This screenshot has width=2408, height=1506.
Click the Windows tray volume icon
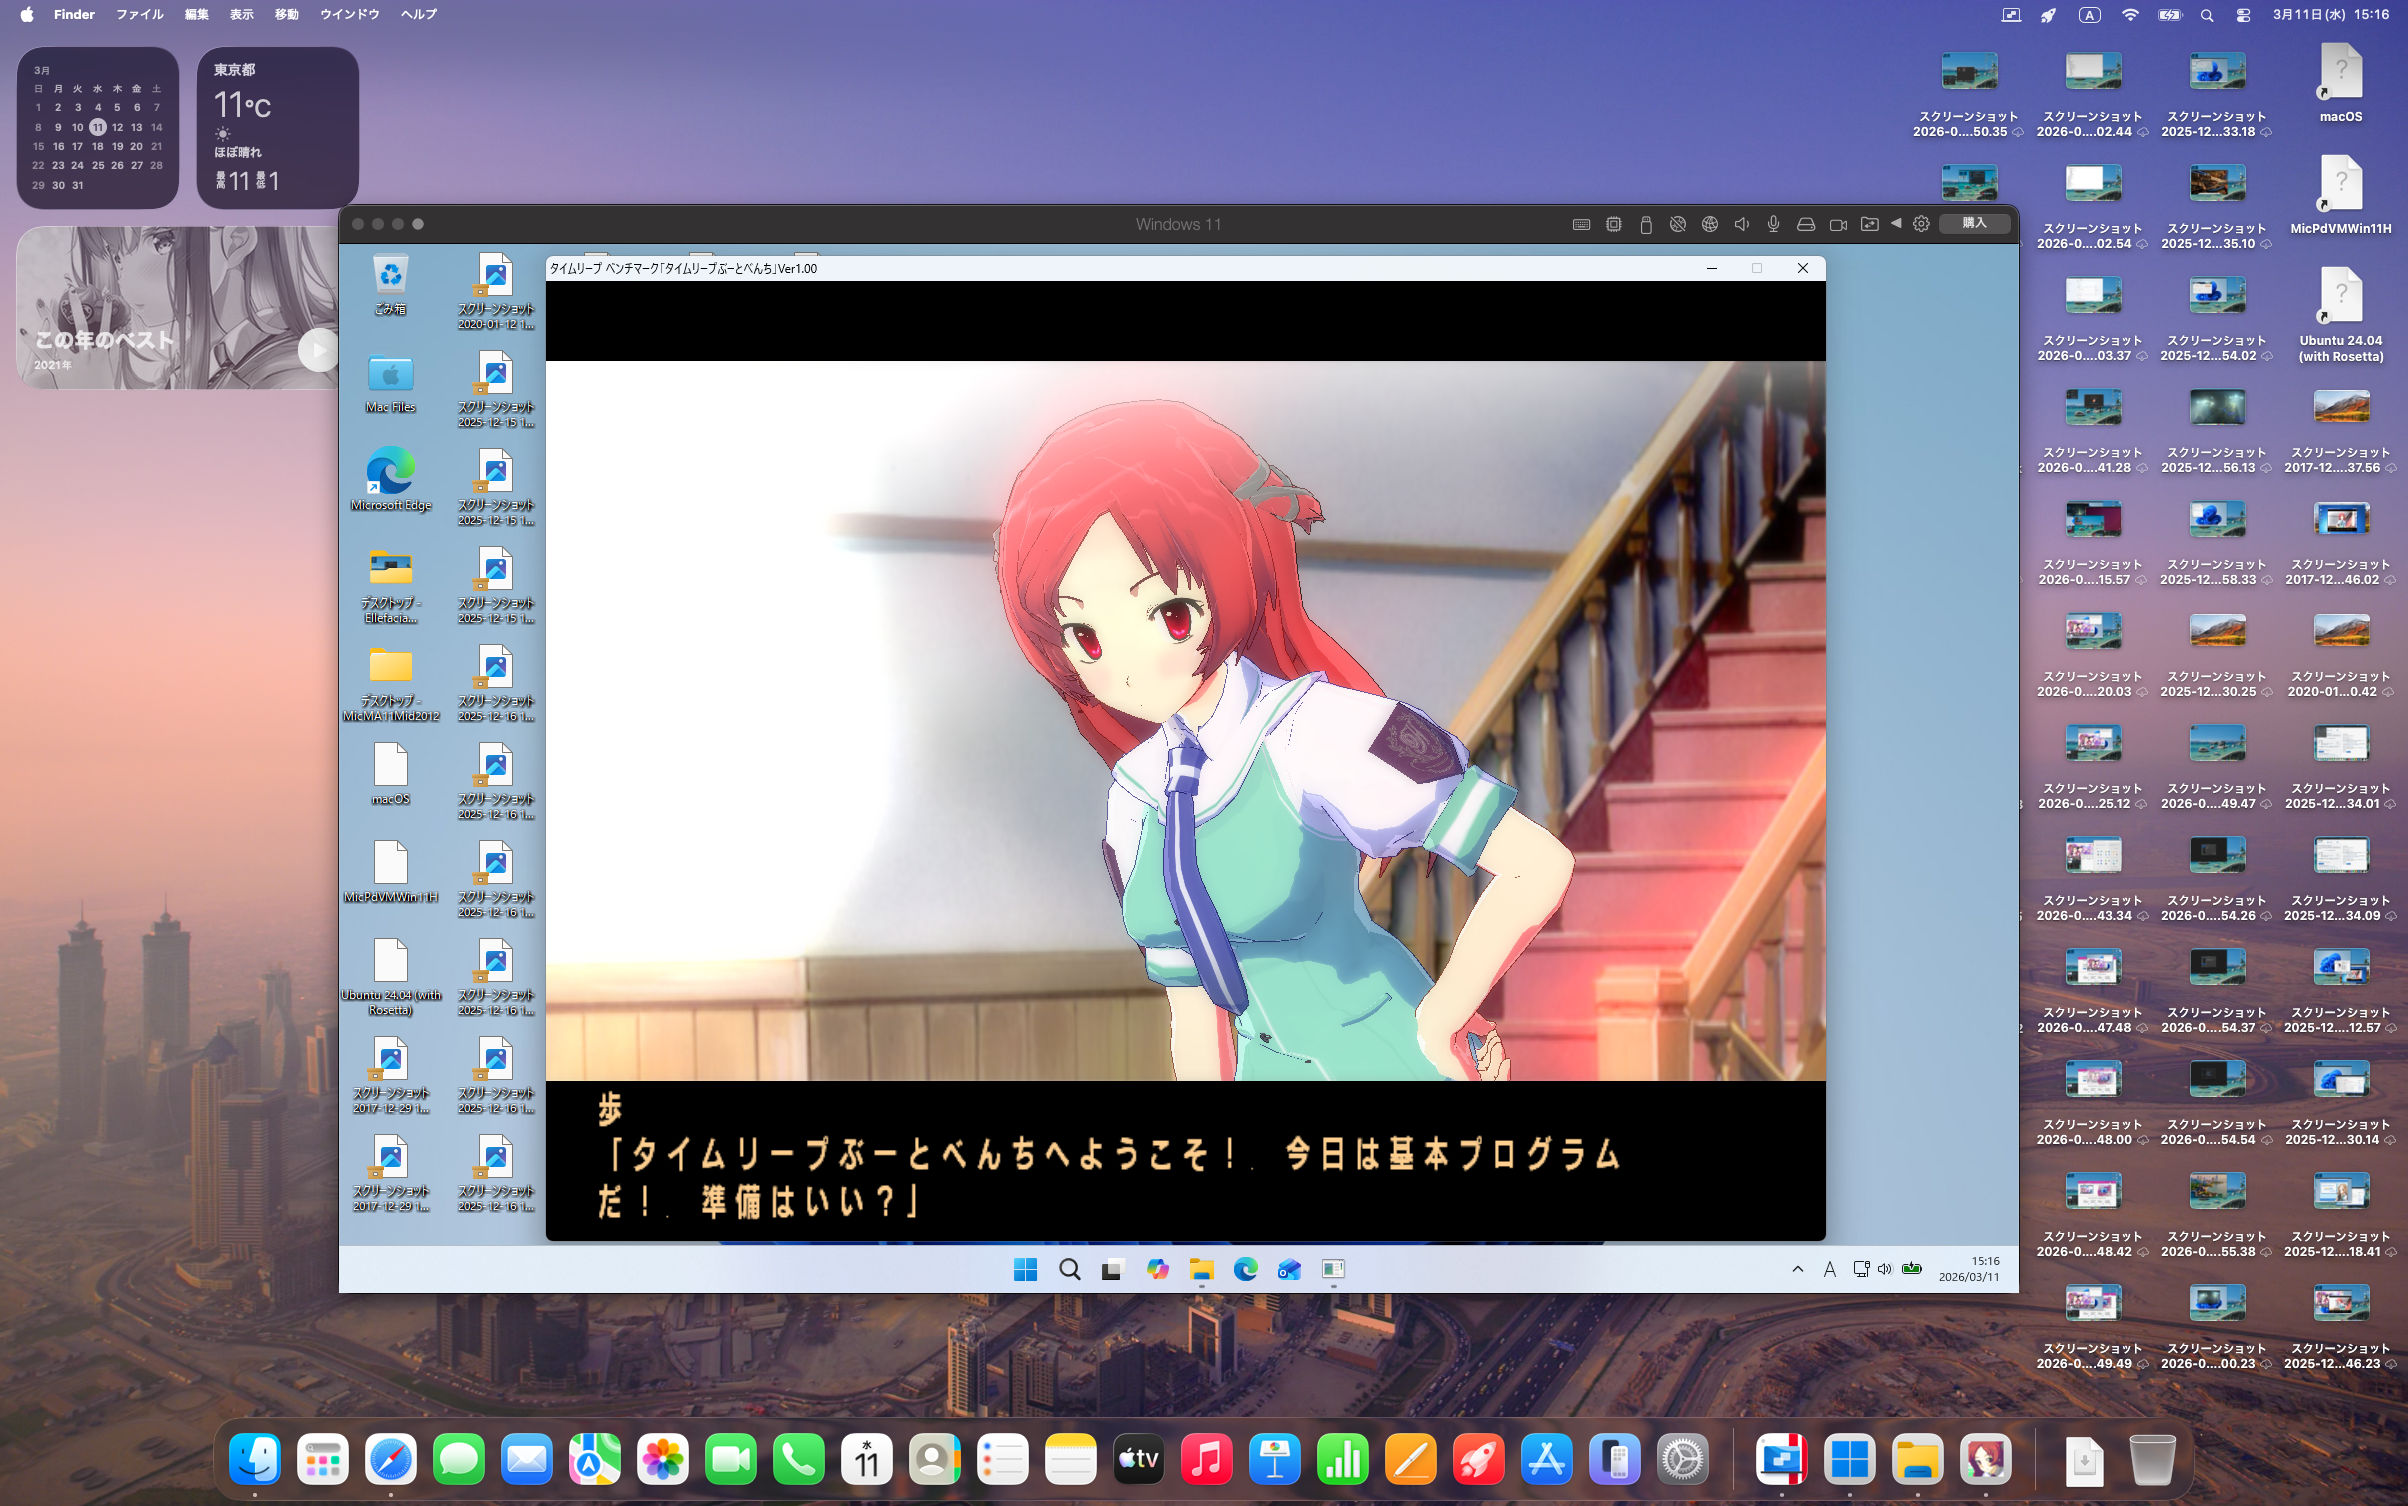[1885, 1270]
